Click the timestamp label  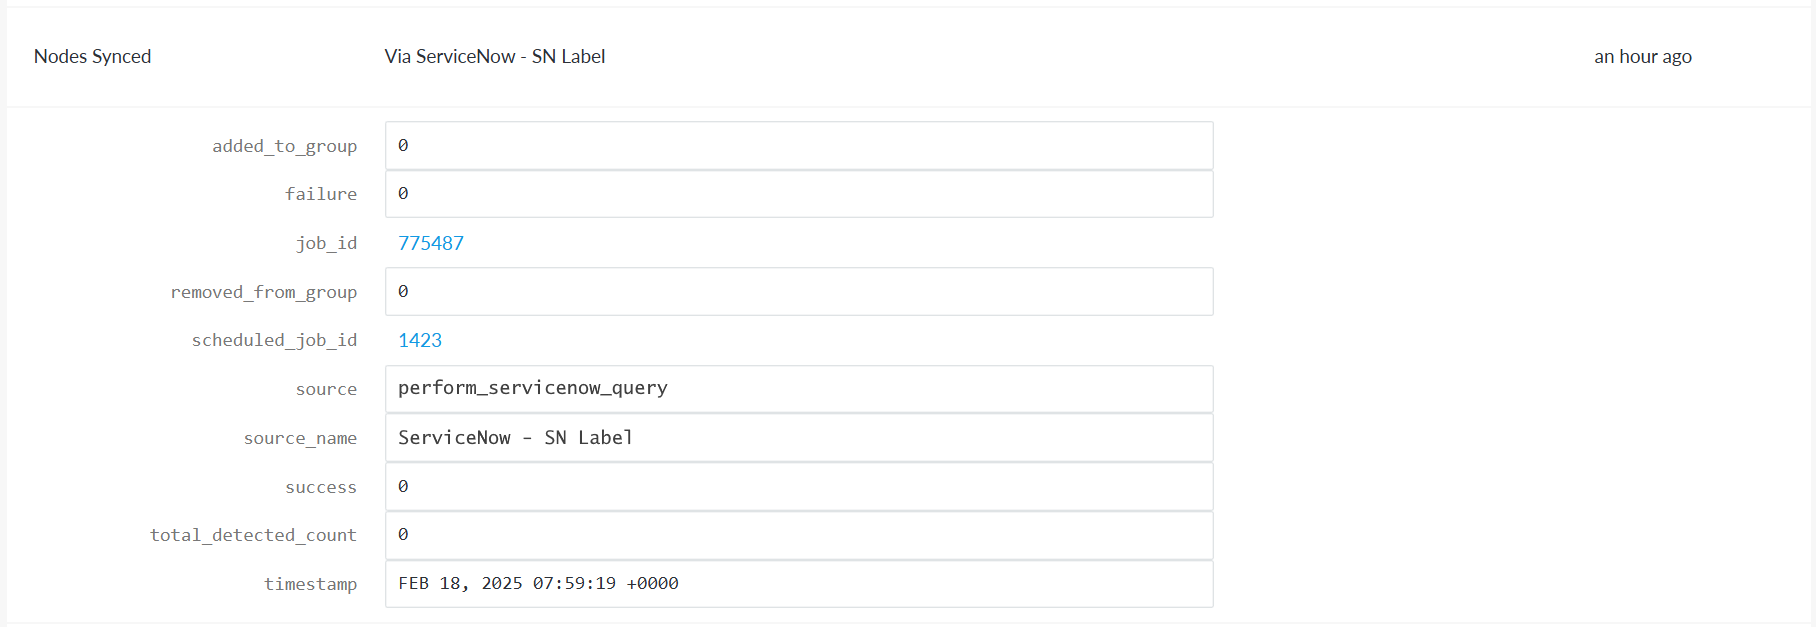[x=310, y=584]
